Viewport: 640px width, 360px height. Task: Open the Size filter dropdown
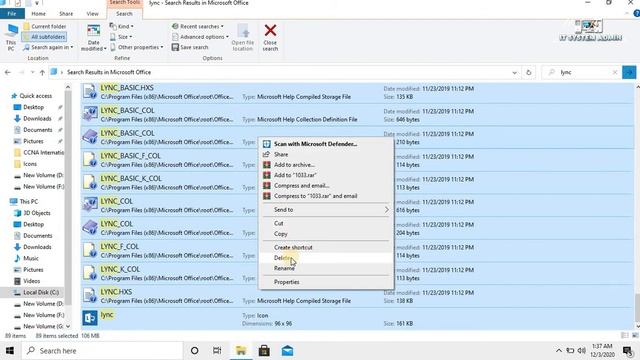click(121, 37)
